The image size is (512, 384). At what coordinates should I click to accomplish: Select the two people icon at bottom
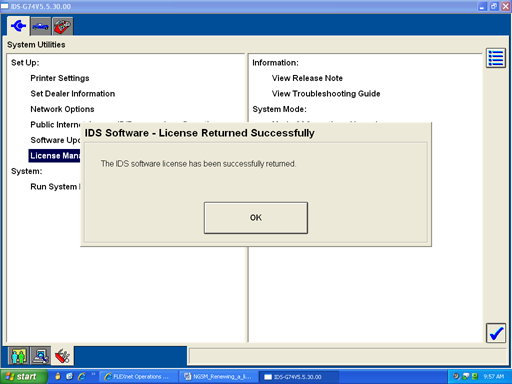click(x=19, y=356)
